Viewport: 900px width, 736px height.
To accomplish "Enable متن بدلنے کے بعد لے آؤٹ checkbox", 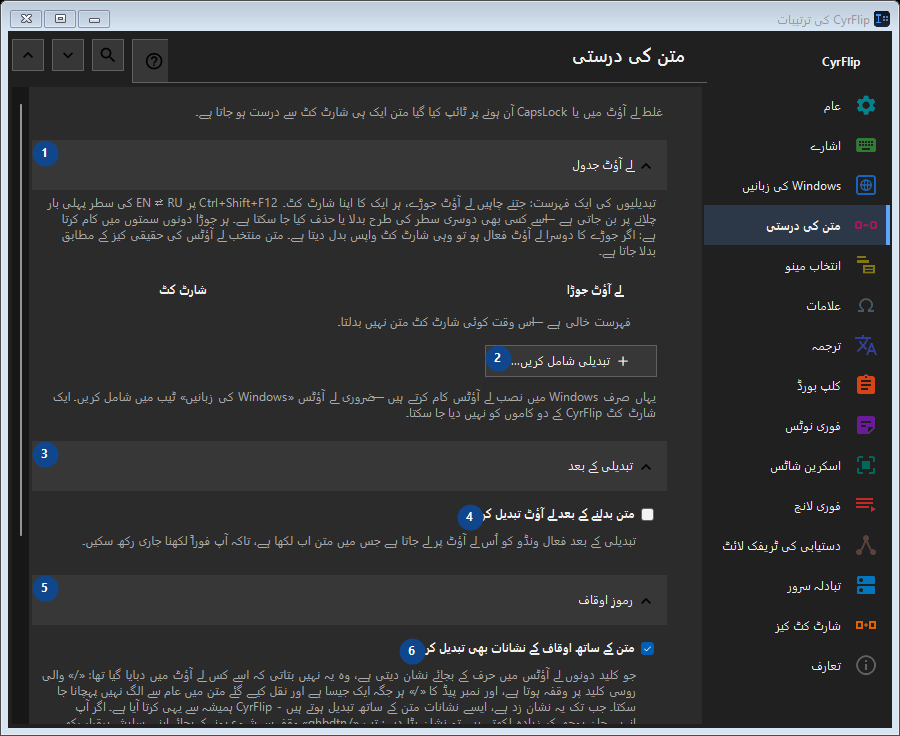I will click(647, 514).
